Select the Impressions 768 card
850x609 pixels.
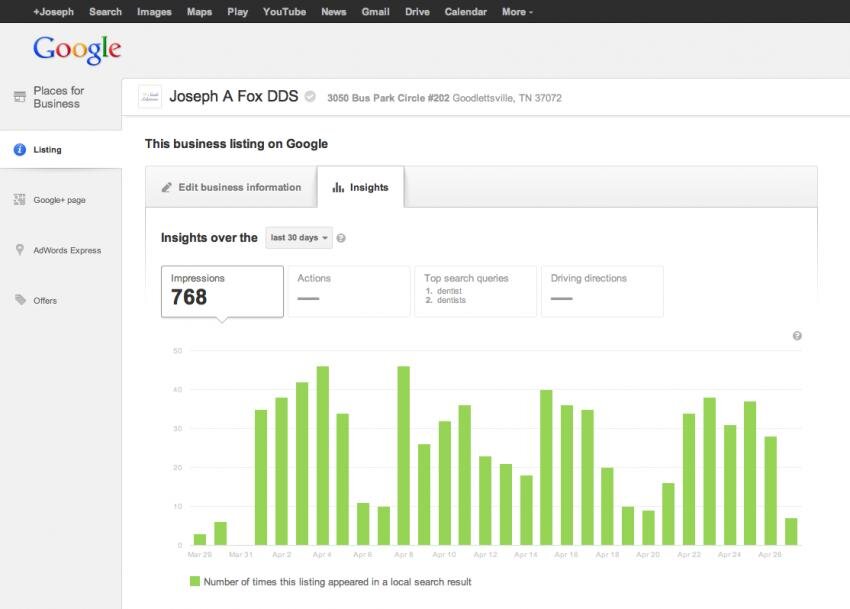(222, 291)
